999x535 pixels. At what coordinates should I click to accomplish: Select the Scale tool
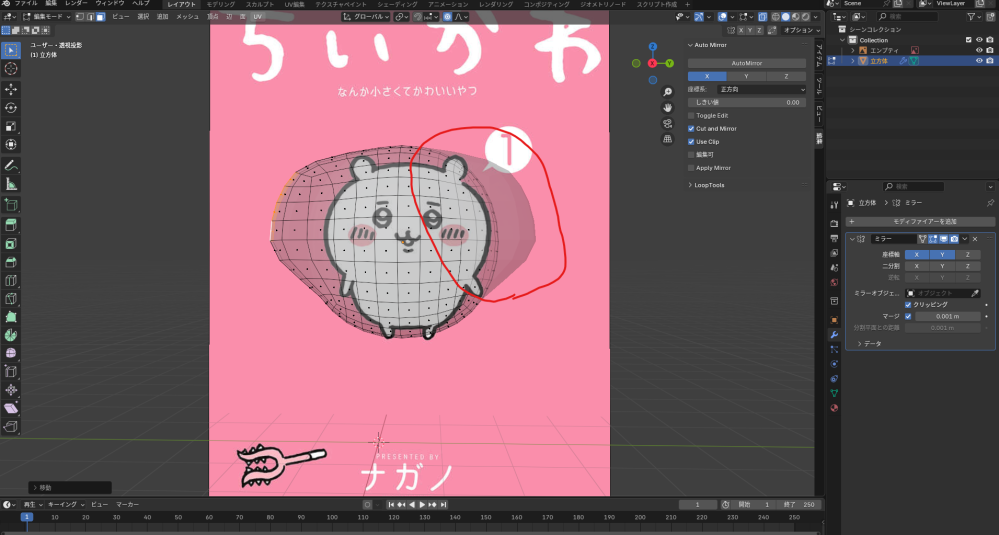click(11, 127)
